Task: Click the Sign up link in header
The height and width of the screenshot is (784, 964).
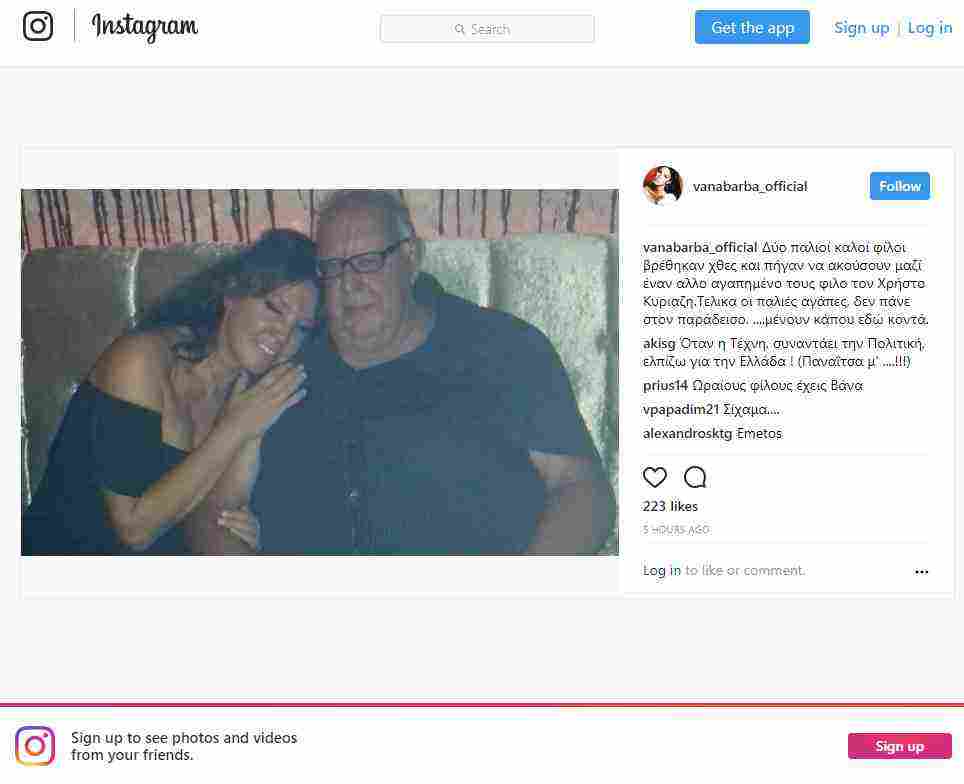Action: pyautogui.click(x=861, y=28)
